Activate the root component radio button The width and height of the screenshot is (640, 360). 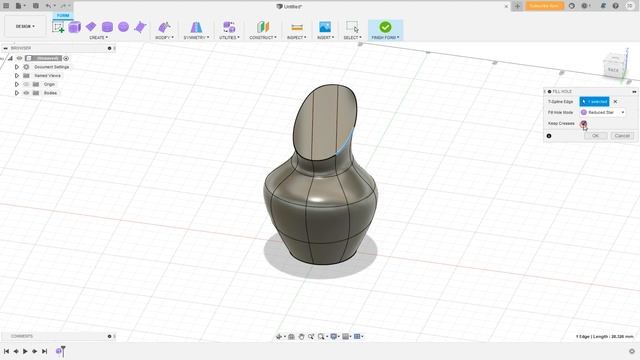click(66, 58)
